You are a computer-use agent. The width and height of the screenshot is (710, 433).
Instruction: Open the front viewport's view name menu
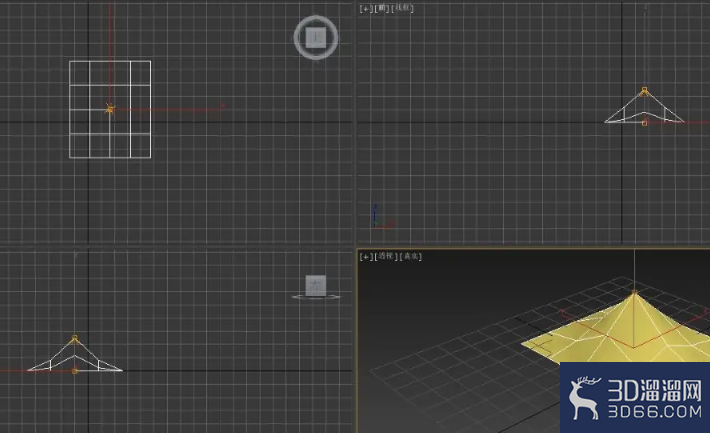pyautogui.click(x=382, y=8)
